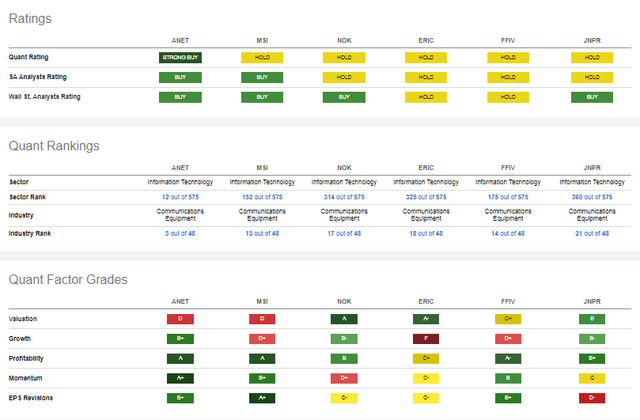Click JNPR column header in Quant Rankings table
Viewport: 640px width, 420px height.
point(592,168)
